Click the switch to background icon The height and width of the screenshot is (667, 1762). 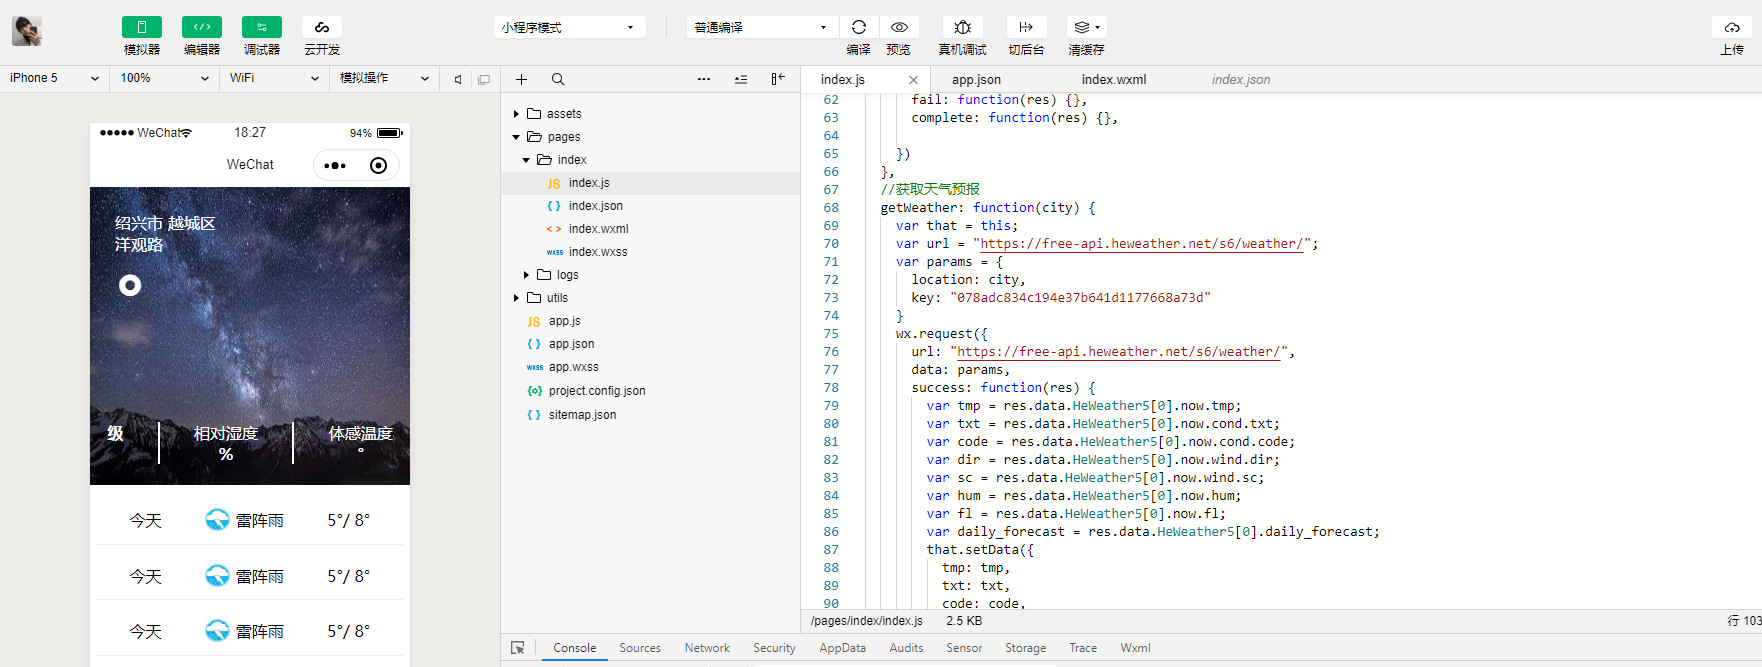point(1026,27)
